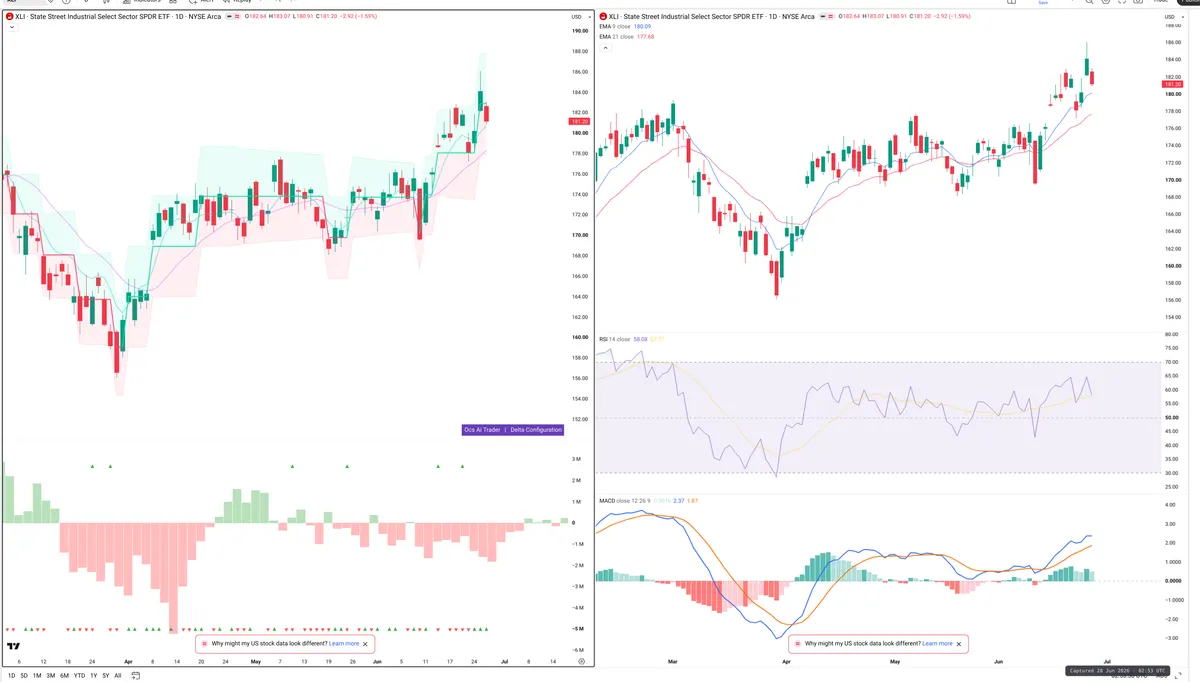This screenshot has height=682, width=1200.
Task: Click the 177.68 EMA 21 value
Action: (646, 37)
